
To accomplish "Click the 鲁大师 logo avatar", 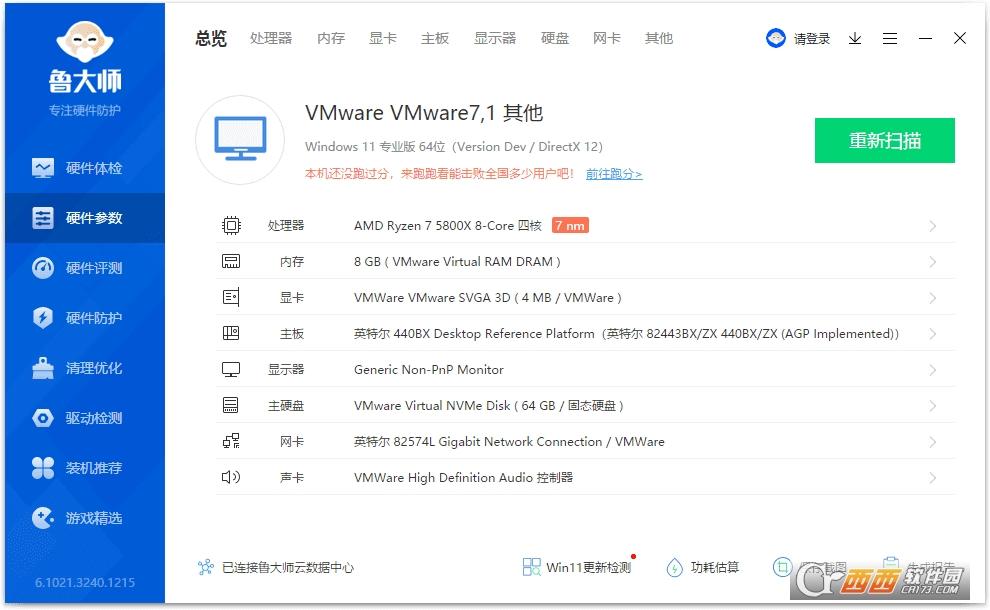I will click(x=85, y=41).
